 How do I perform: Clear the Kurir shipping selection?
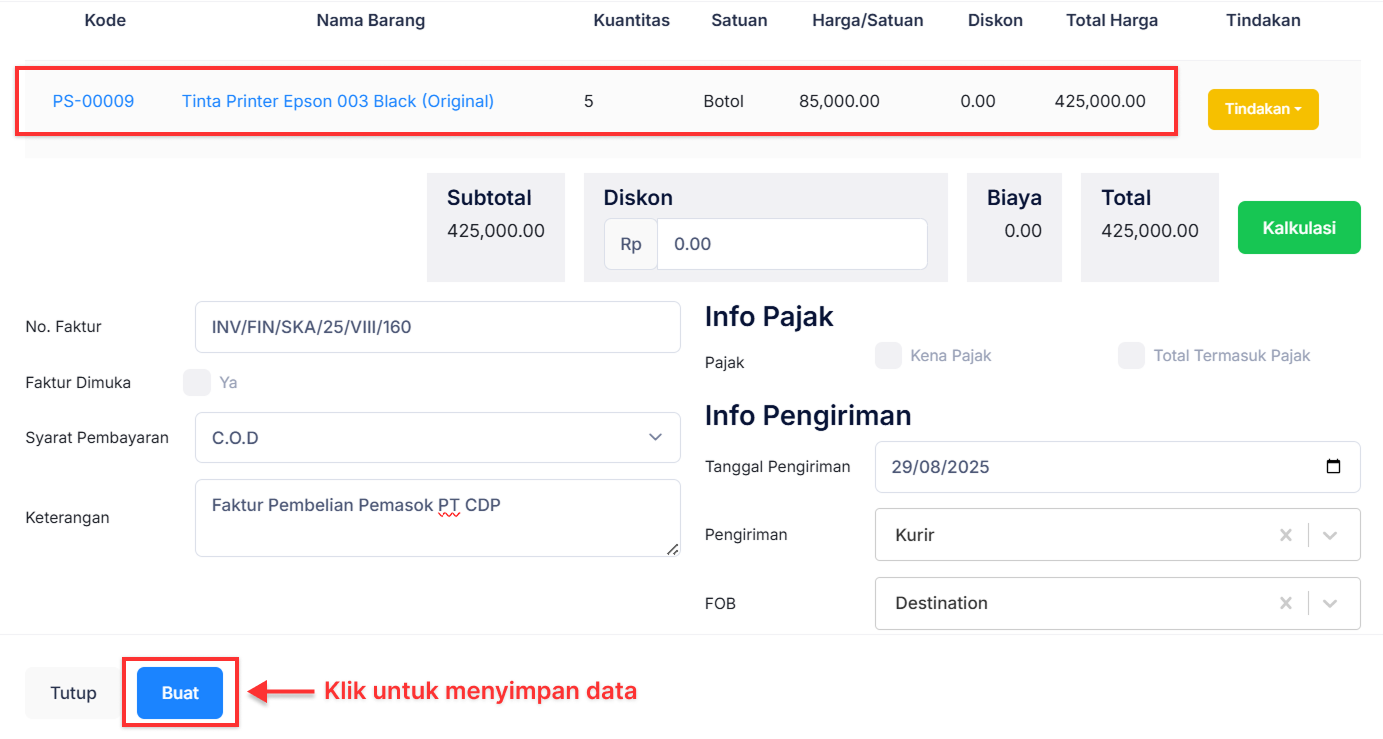(1286, 534)
